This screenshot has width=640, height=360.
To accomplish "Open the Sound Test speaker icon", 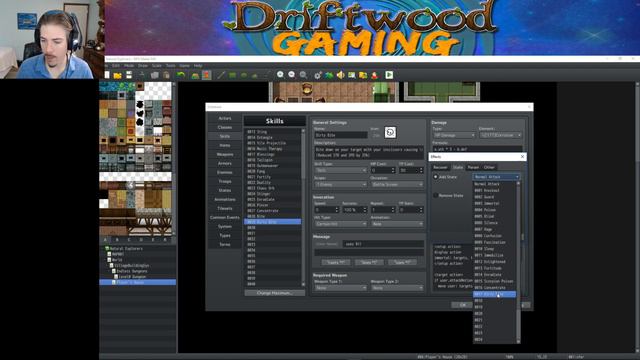I will (x=340, y=75).
